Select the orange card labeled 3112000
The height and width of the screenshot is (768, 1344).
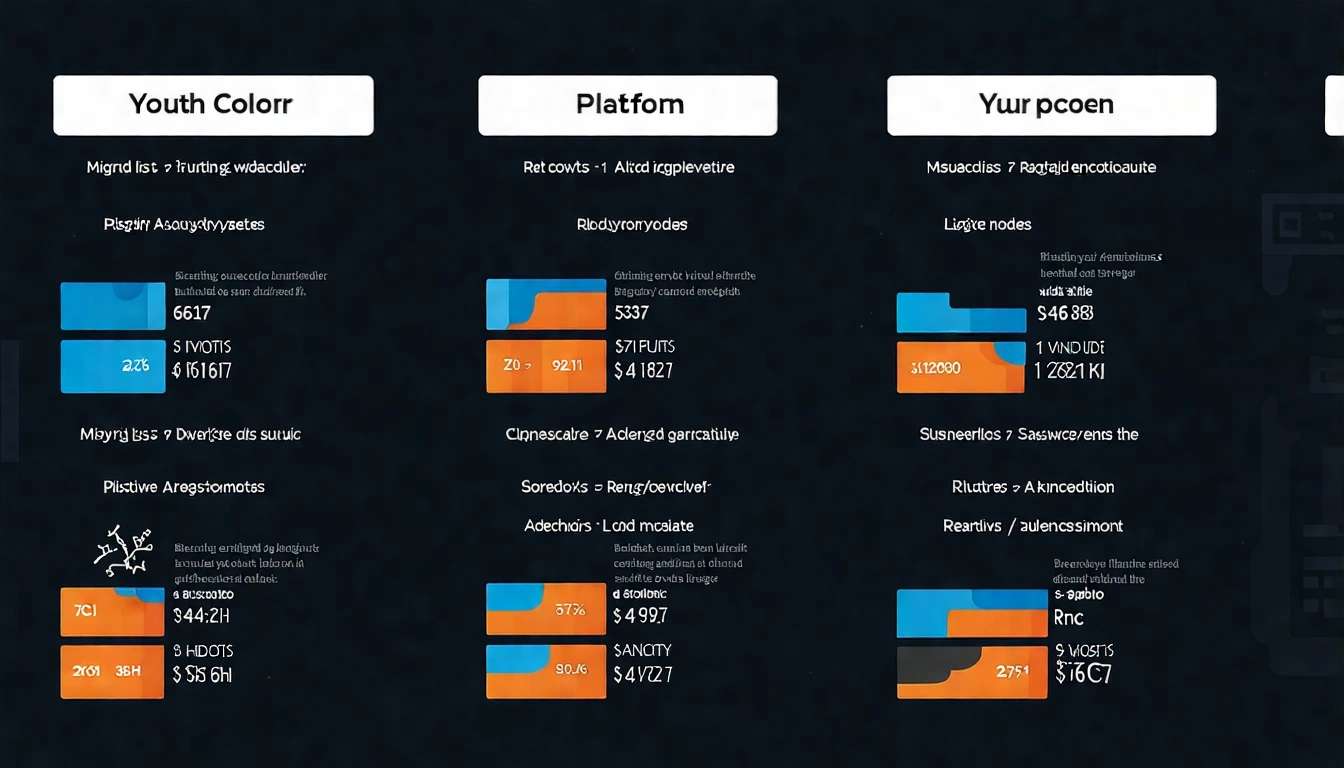[961, 367]
